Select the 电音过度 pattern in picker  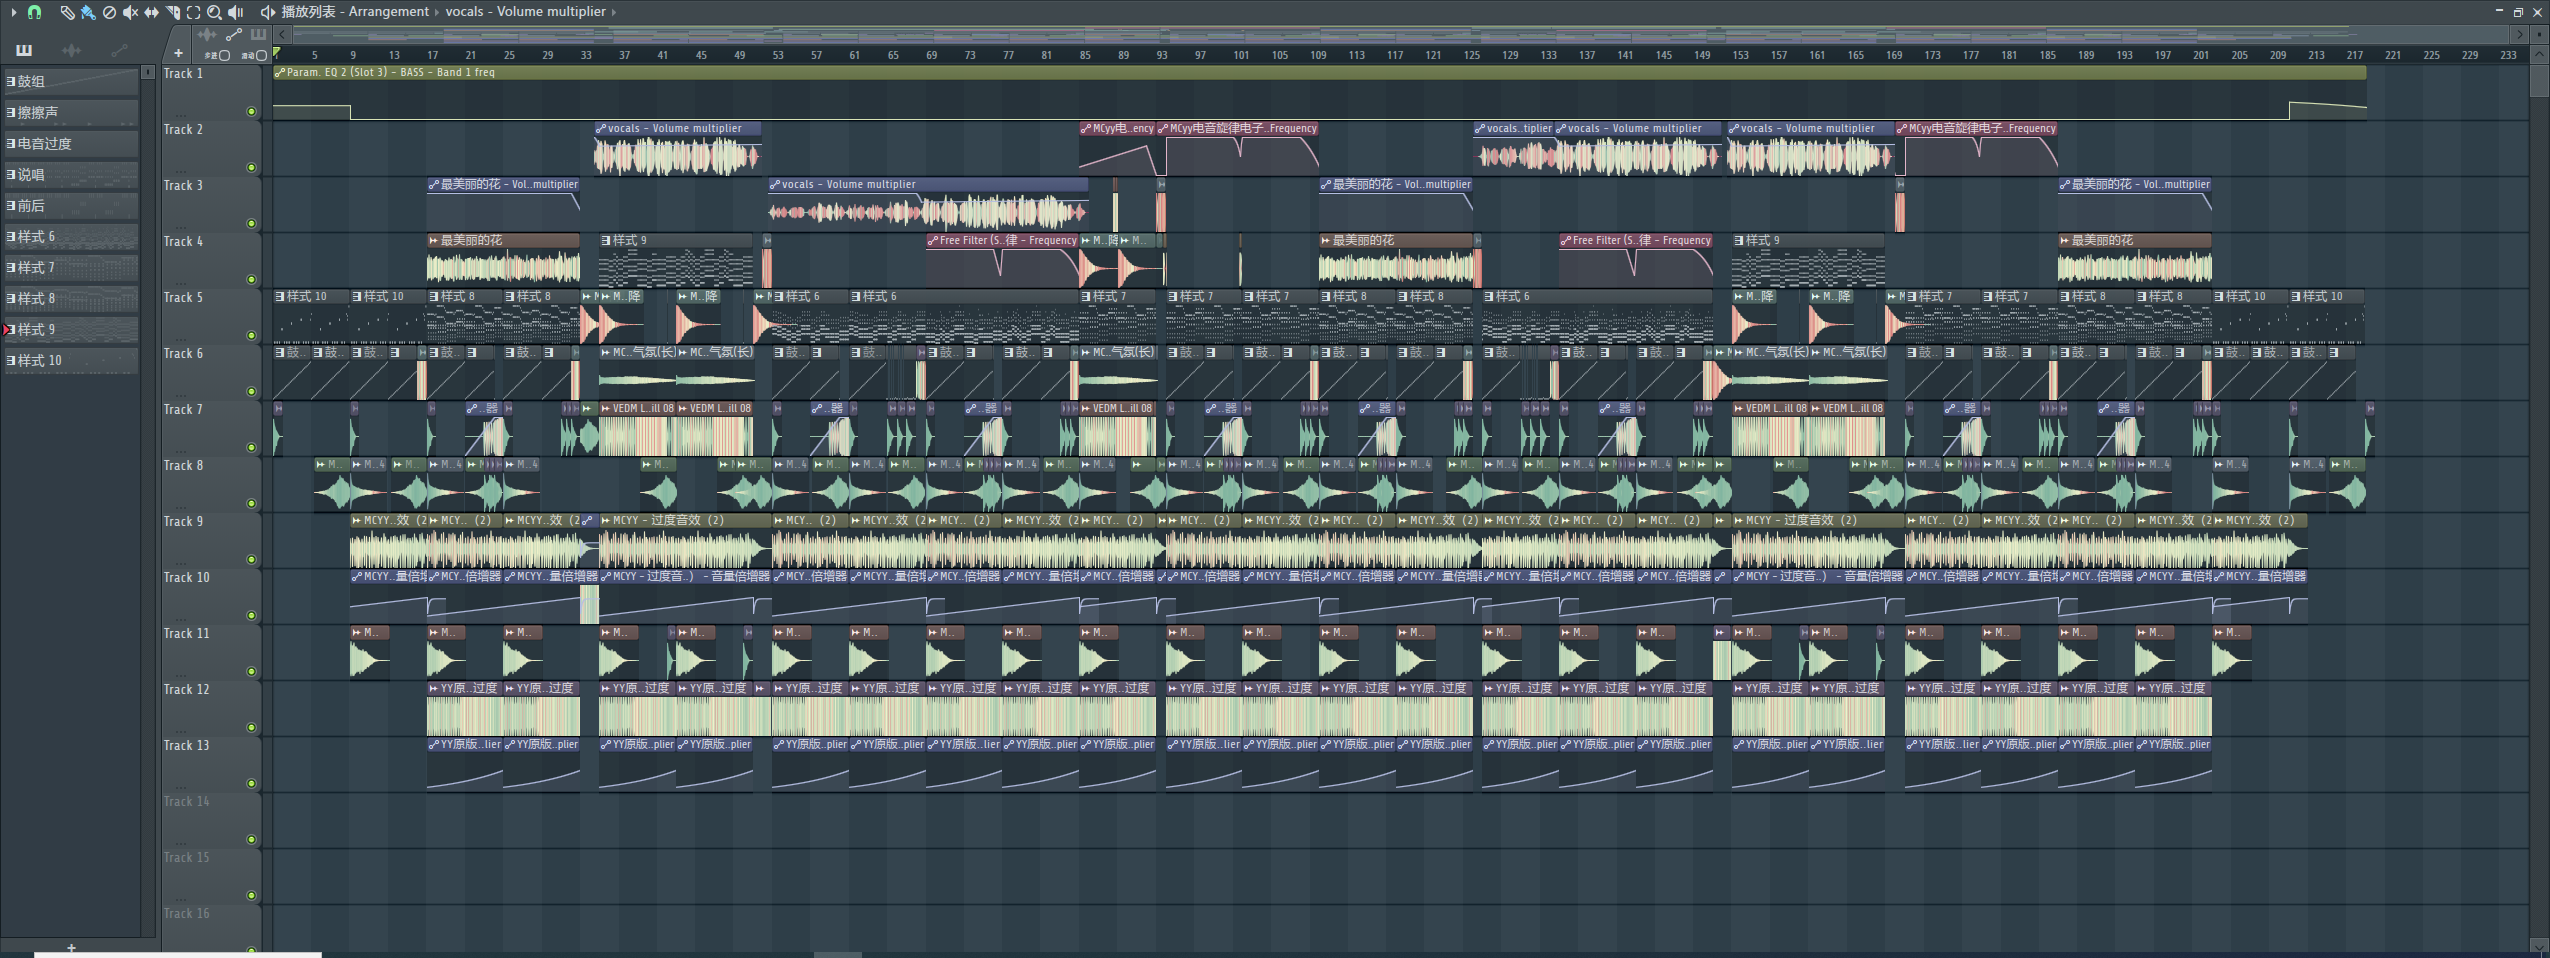(70, 144)
